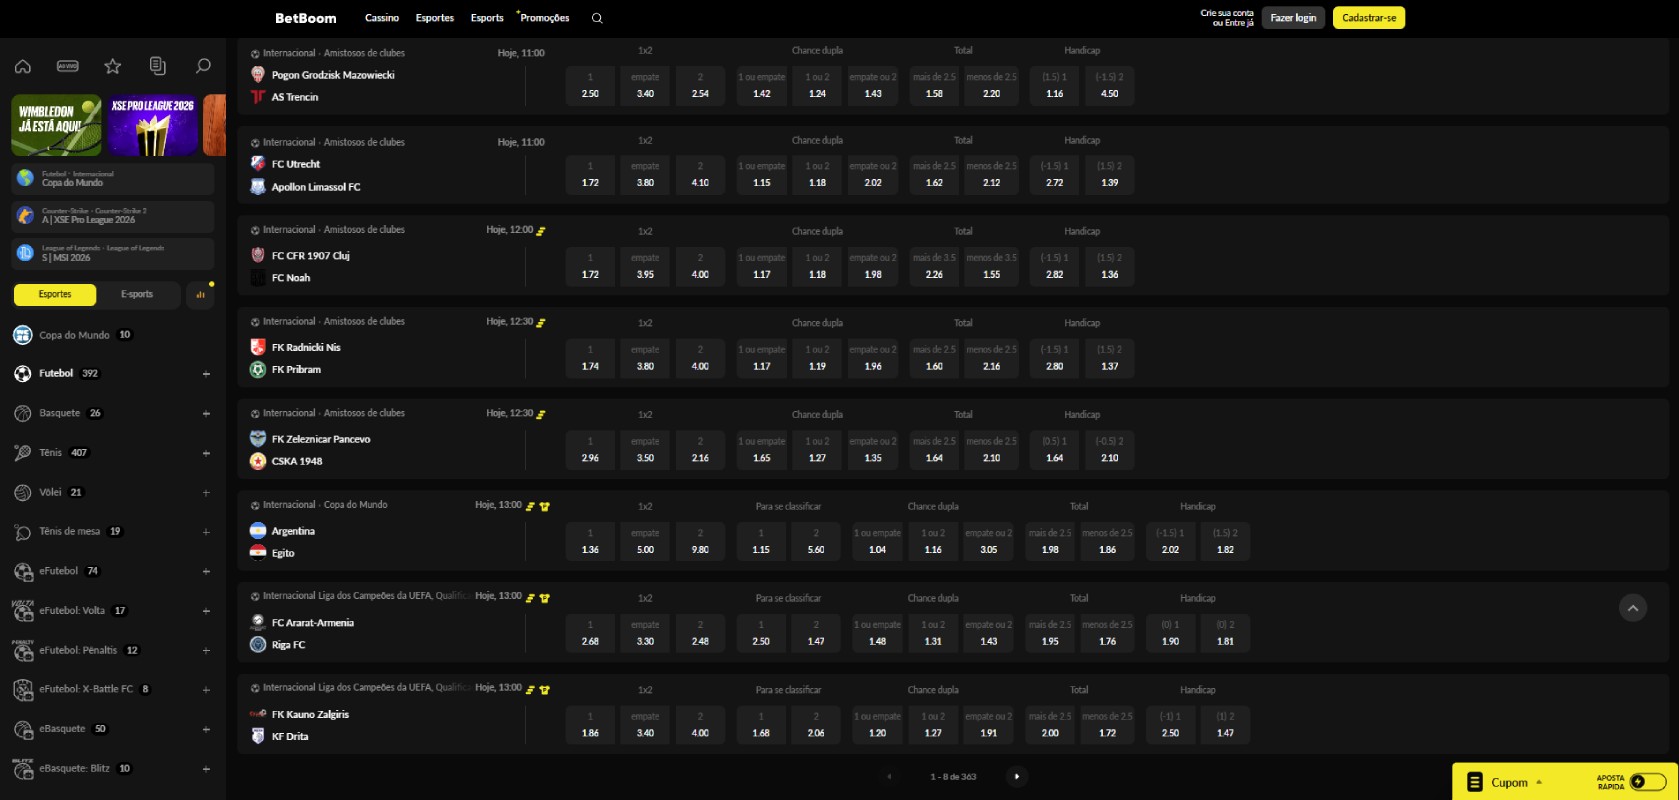
Task: Bet on FC Noah win at 4.00
Action: tap(700, 266)
